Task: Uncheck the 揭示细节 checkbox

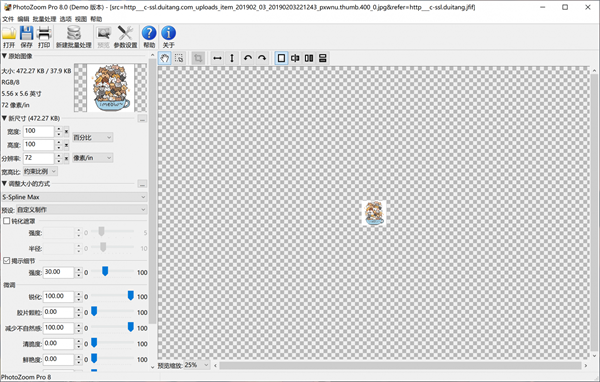Action: [x=7, y=261]
